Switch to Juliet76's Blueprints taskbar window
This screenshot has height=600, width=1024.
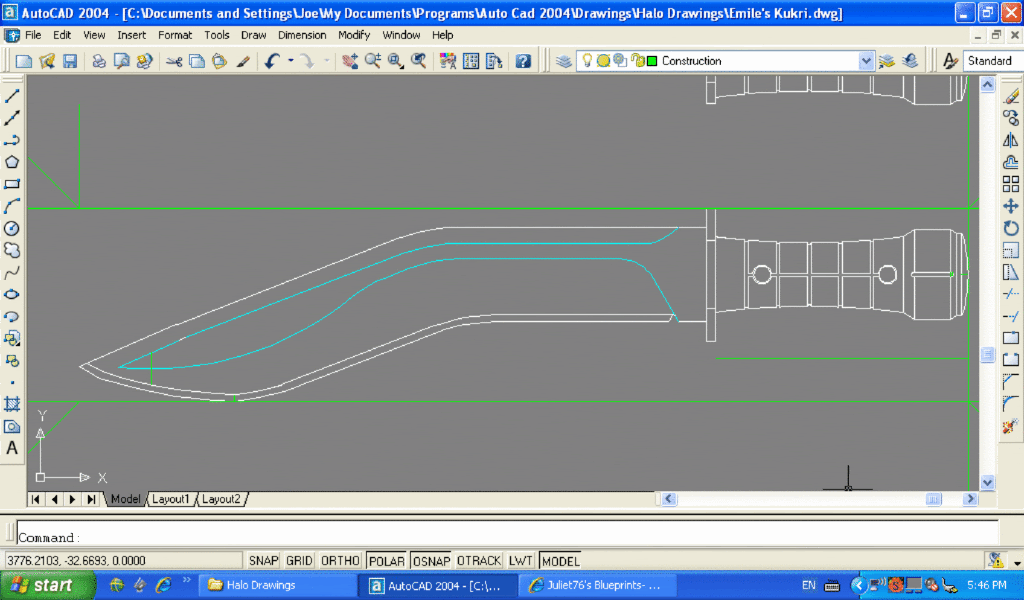pyautogui.click(x=597, y=586)
